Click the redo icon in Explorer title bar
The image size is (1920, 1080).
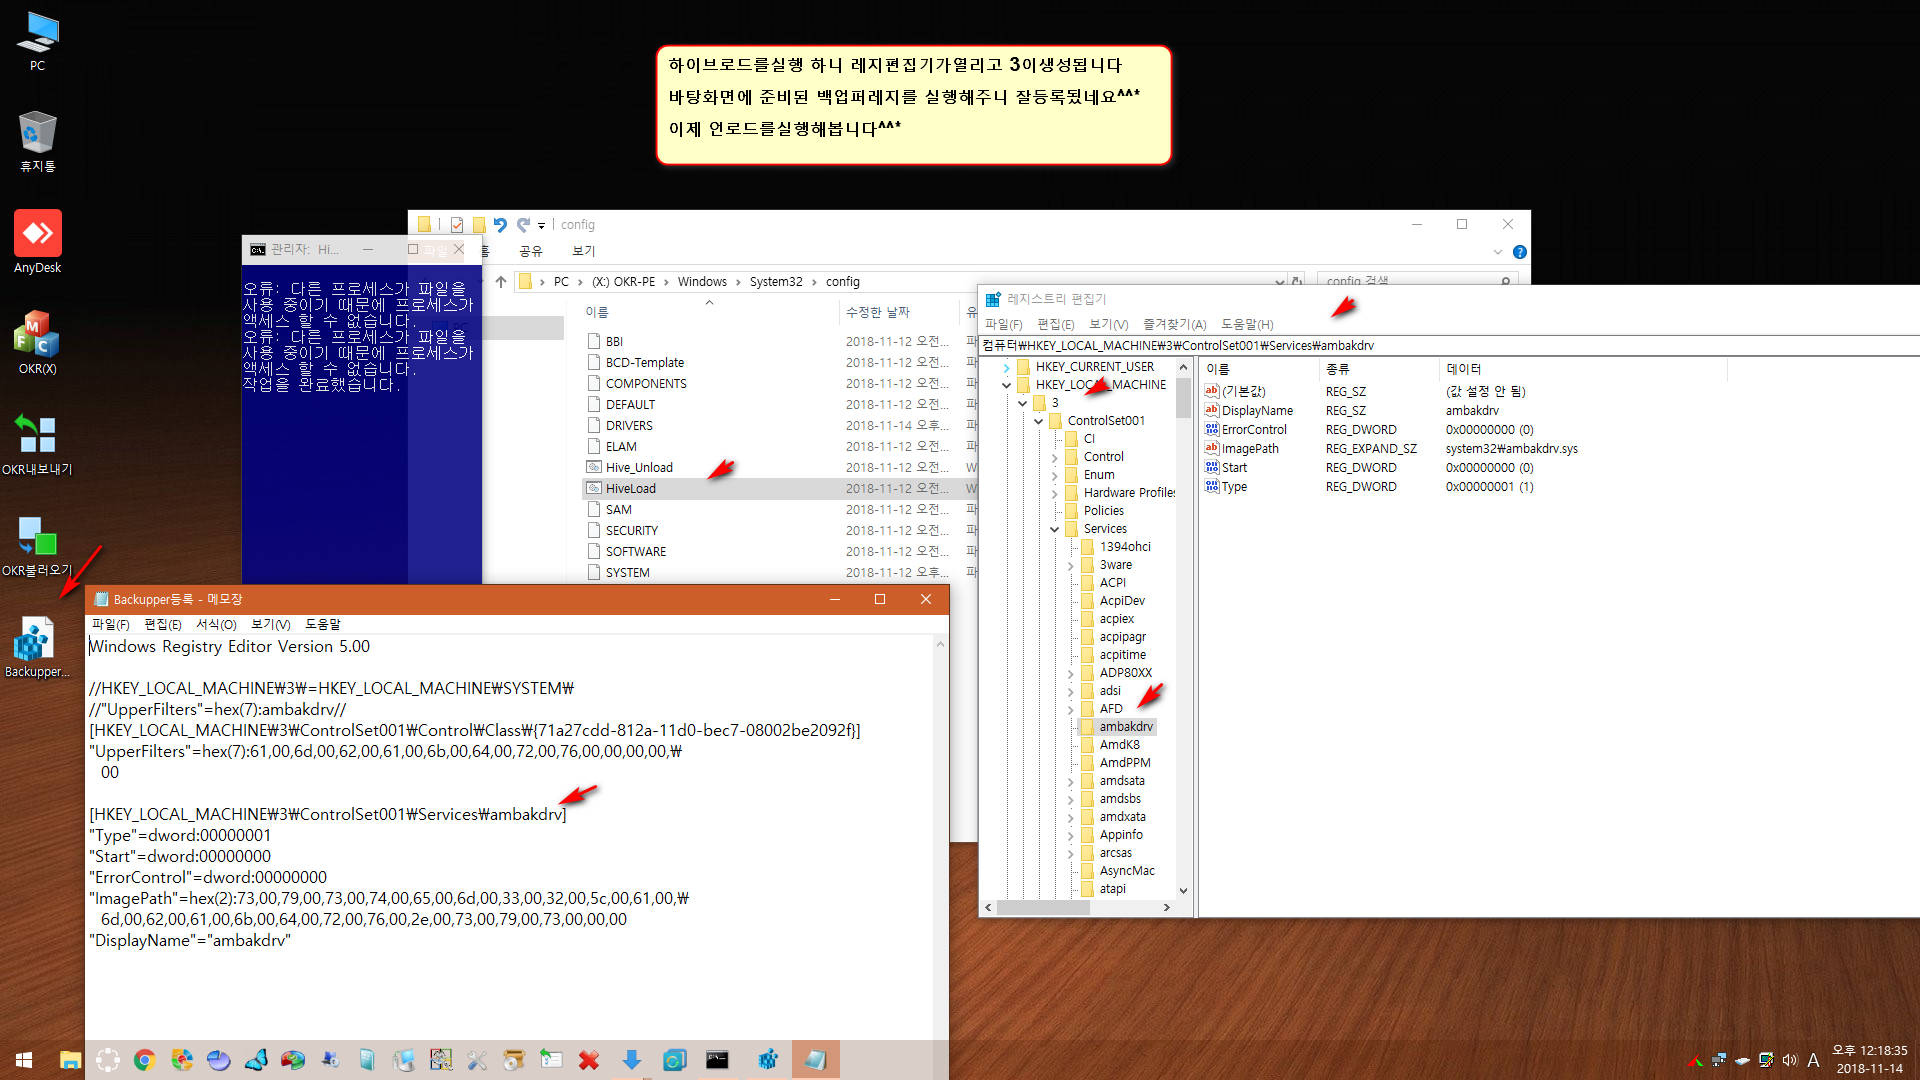(523, 225)
